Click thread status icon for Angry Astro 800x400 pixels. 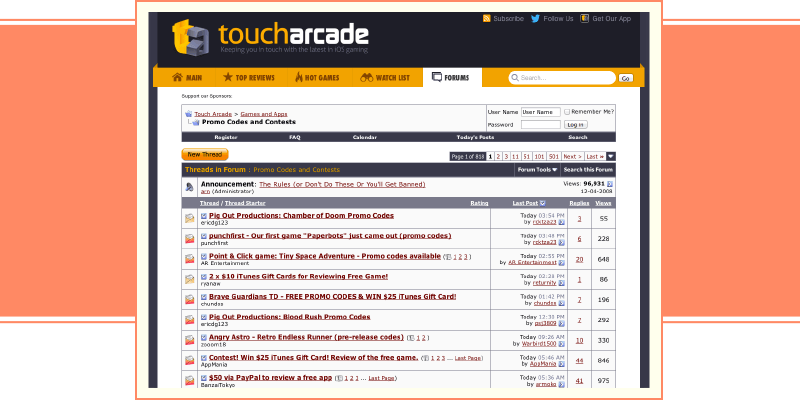pos(189,340)
